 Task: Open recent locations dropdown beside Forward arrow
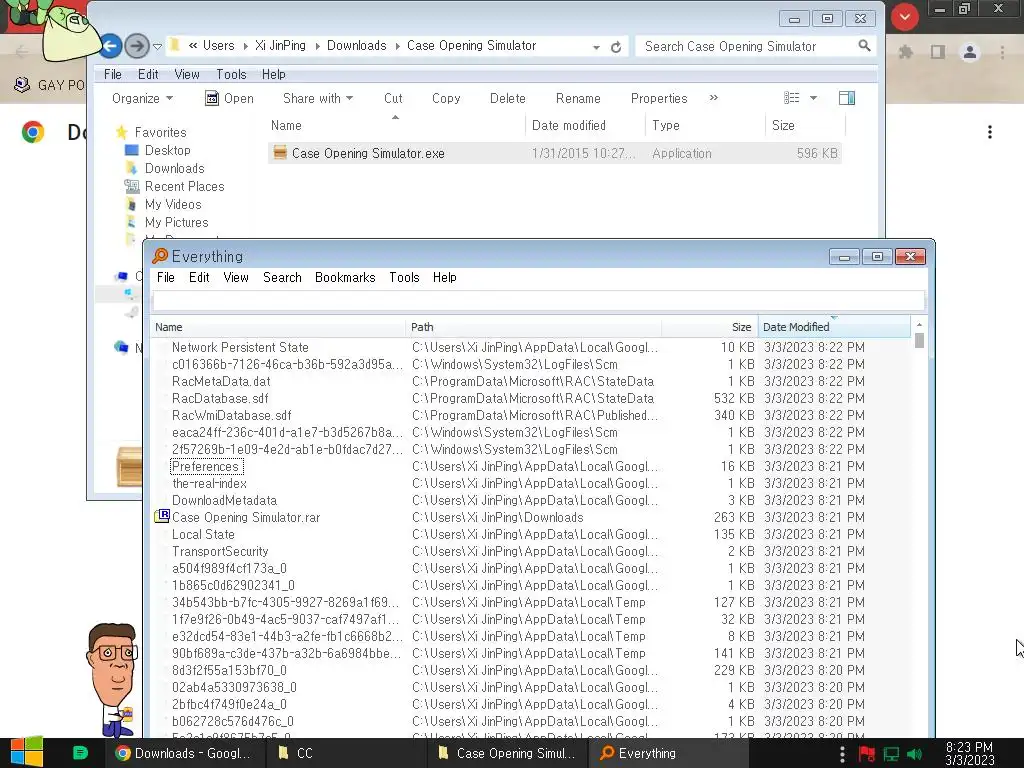pyautogui.click(x=157, y=46)
